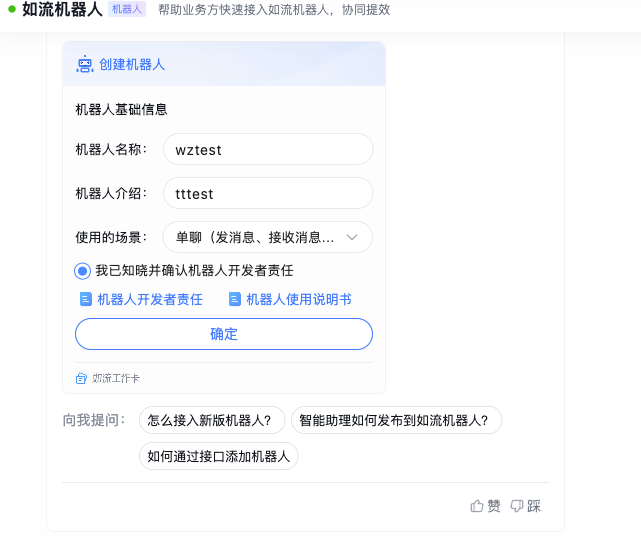Viewport: 641px width, 536px height.
Task: Click the chevron arrow in 使用的场景 selector
Action: pyautogui.click(x=352, y=237)
